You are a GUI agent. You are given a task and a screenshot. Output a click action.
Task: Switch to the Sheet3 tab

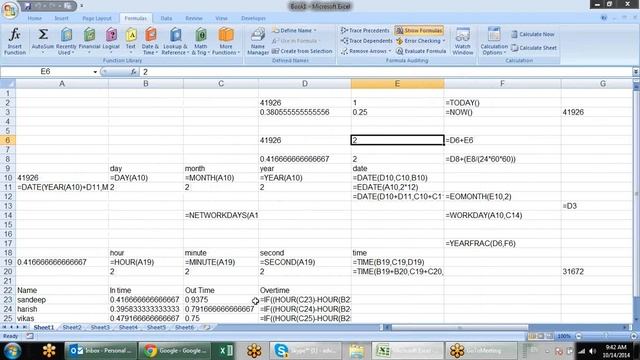[100, 327]
